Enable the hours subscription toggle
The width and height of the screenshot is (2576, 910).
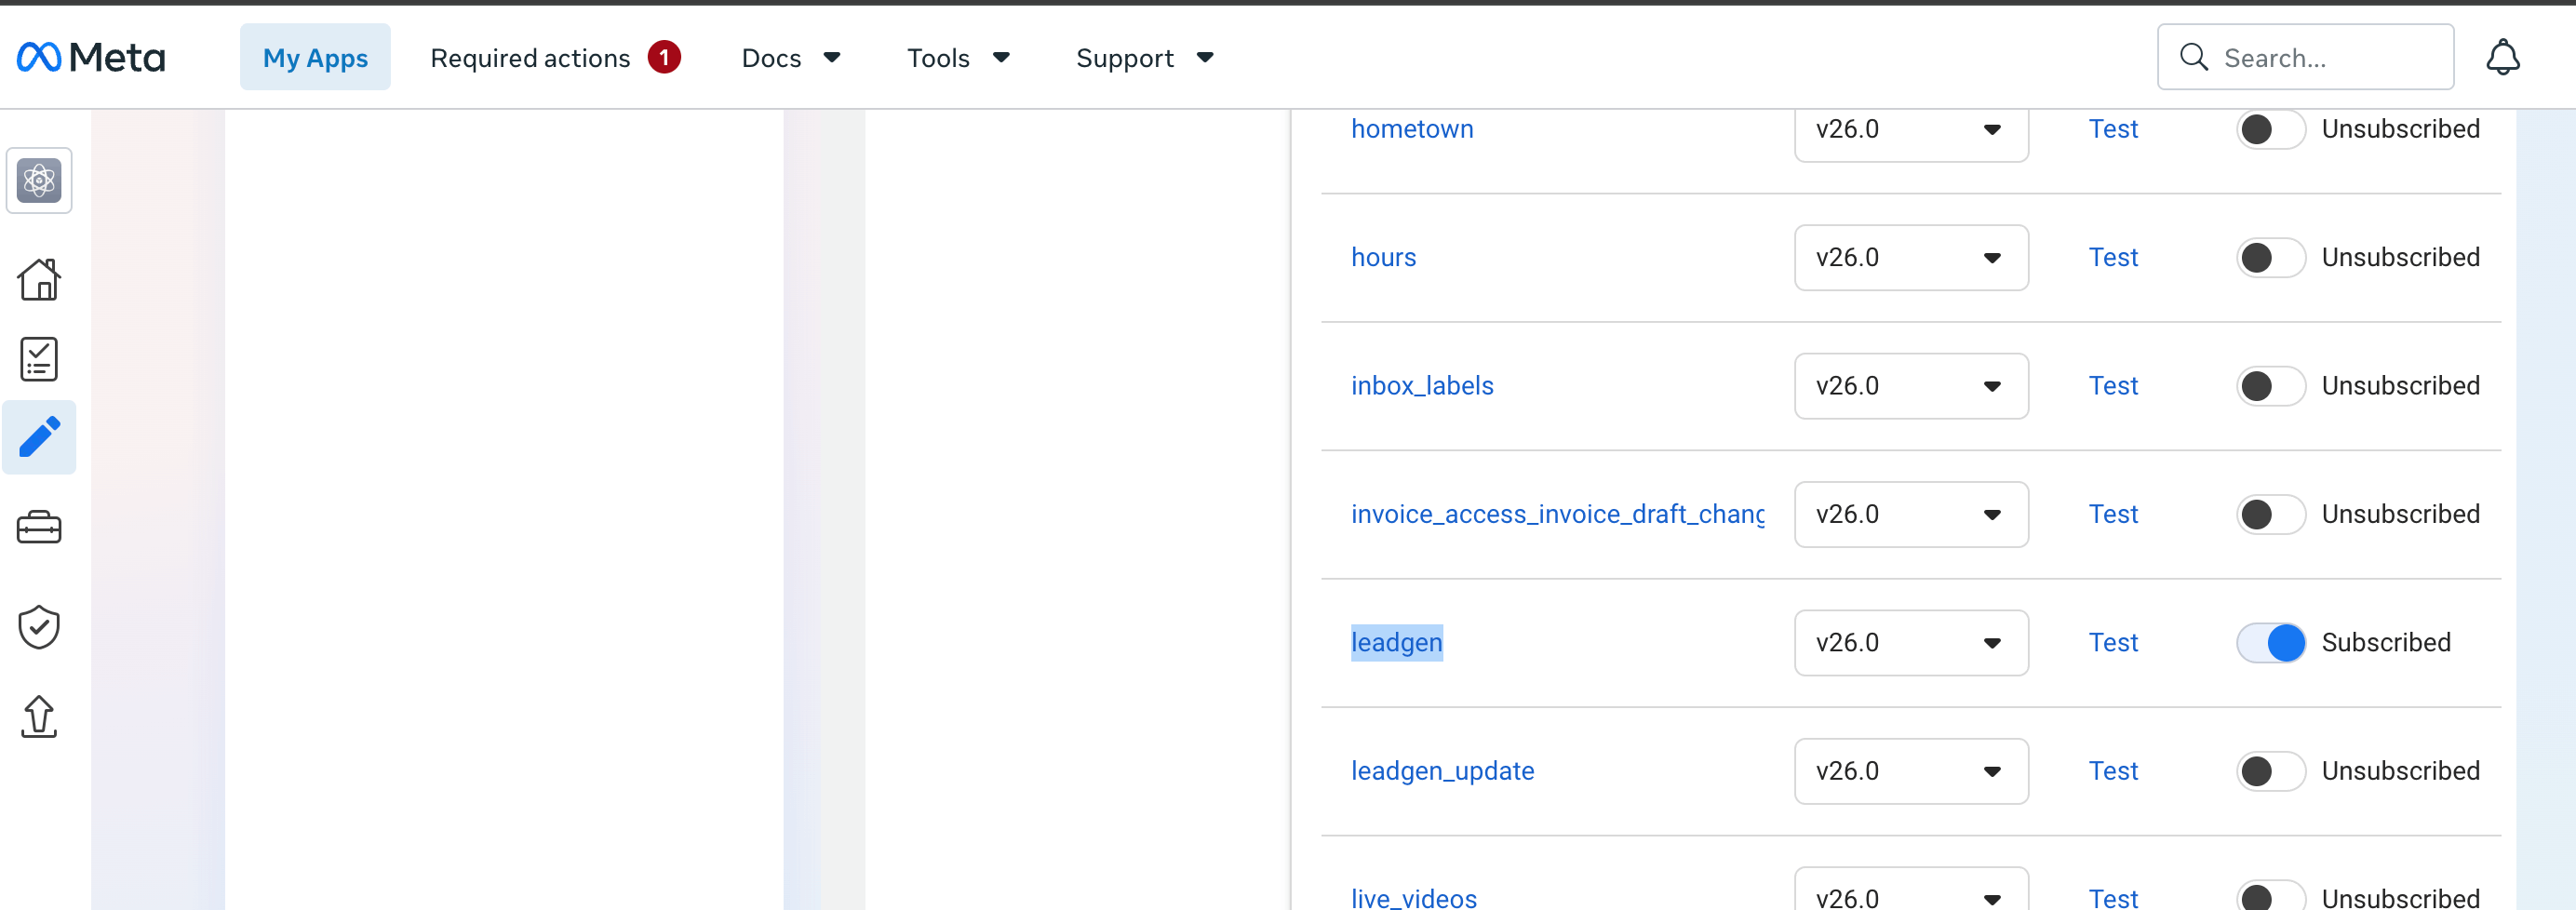click(x=2271, y=258)
